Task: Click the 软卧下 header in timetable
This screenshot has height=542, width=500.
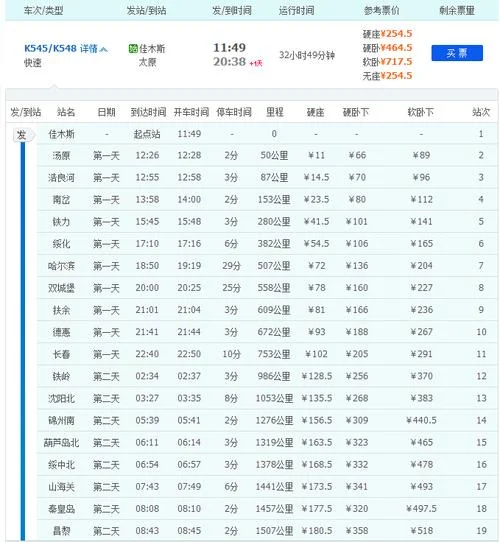Action: point(420,112)
